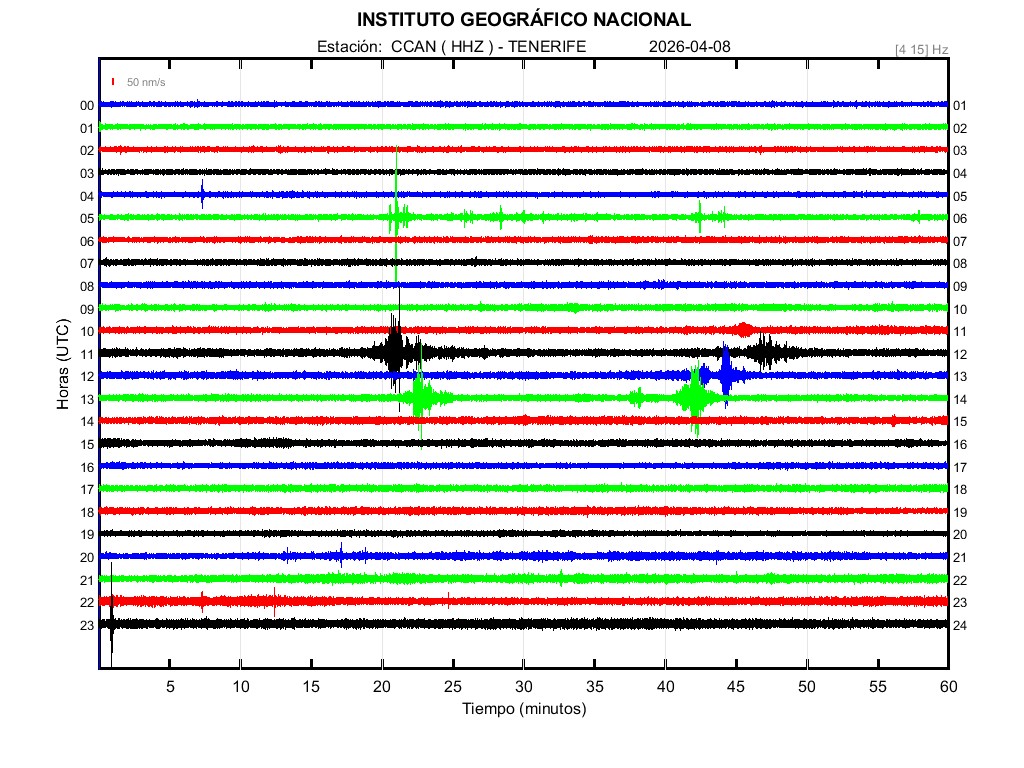This screenshot has width=1024, height=768.
Task: Click the Instituto Geográfico Nacional title
Action: pos(524,20)
